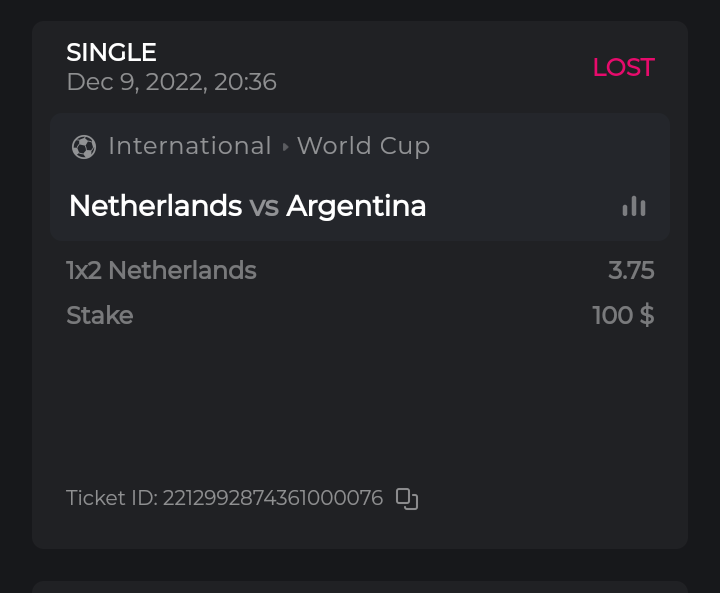Screen dimensions: 720x593
Task: Click the breadcrumb arrow before World Cup
Action: click(285, 147)
